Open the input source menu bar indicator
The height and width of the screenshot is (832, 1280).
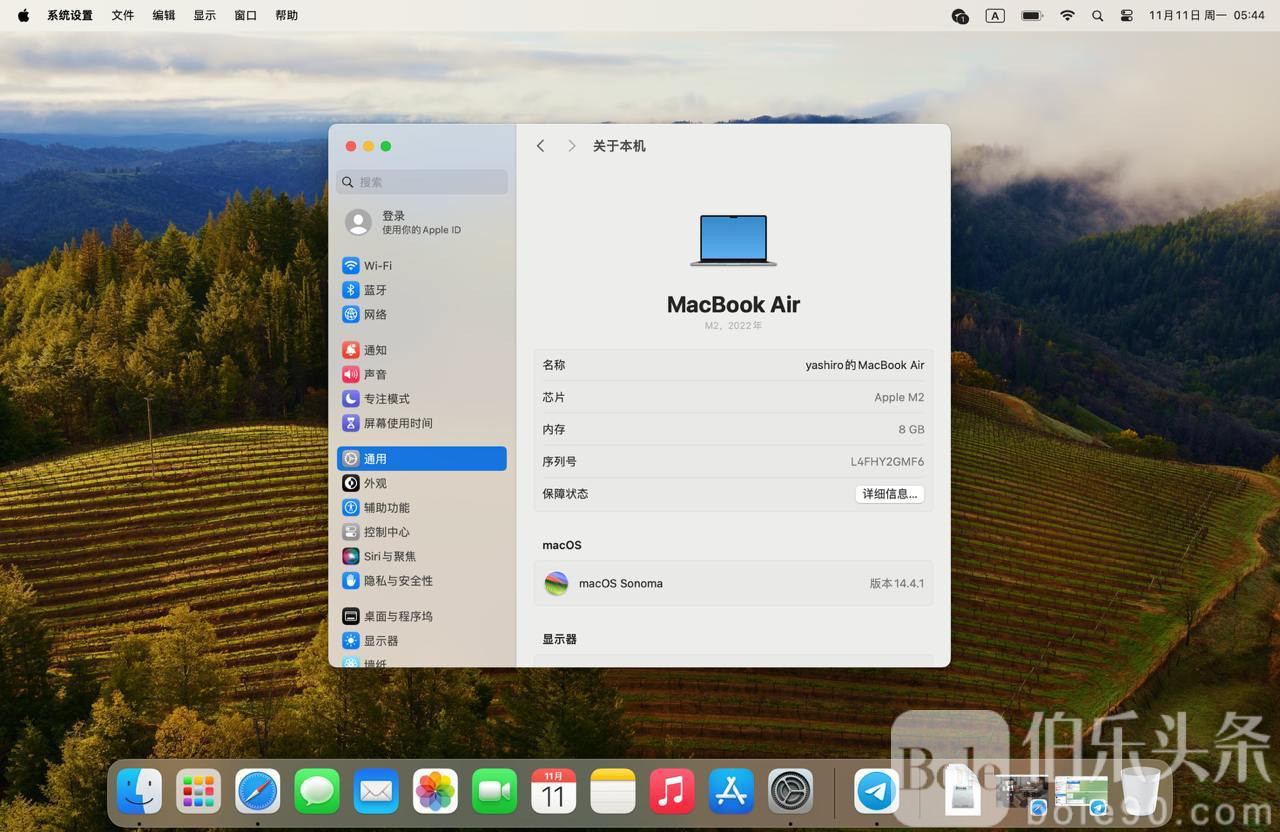[x=995, y=16]
